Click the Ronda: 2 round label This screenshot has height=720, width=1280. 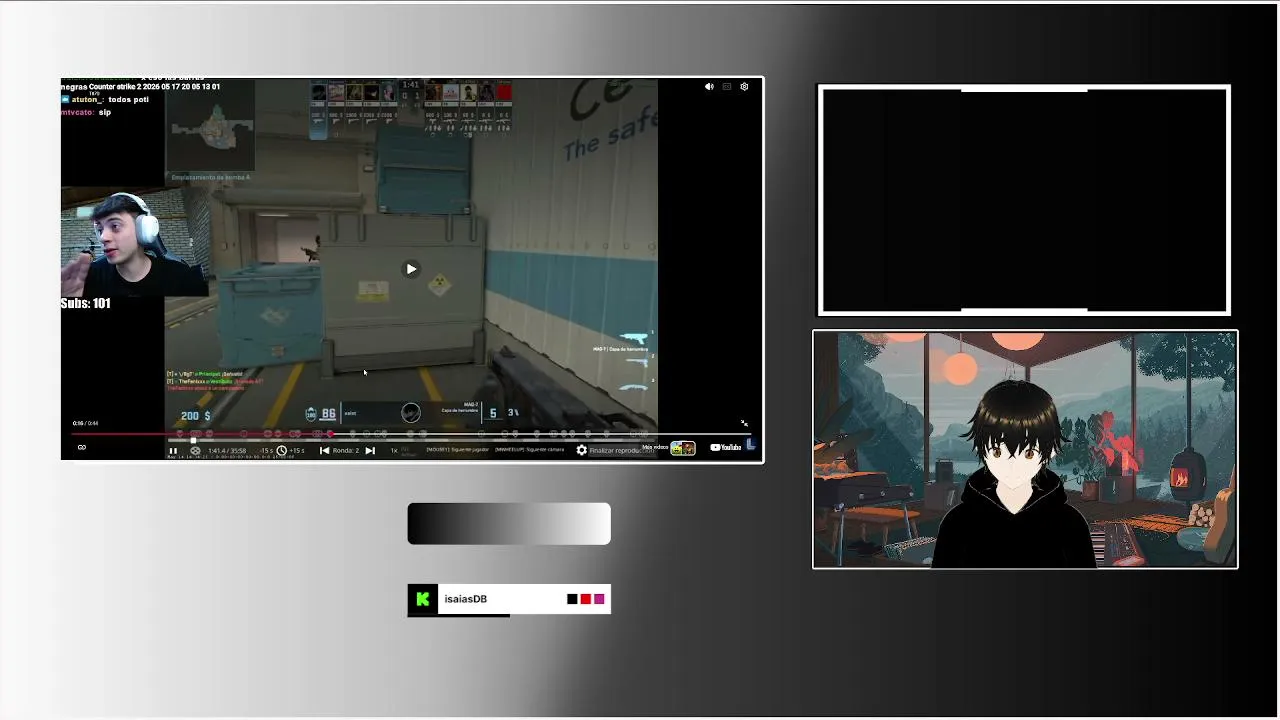346,451
